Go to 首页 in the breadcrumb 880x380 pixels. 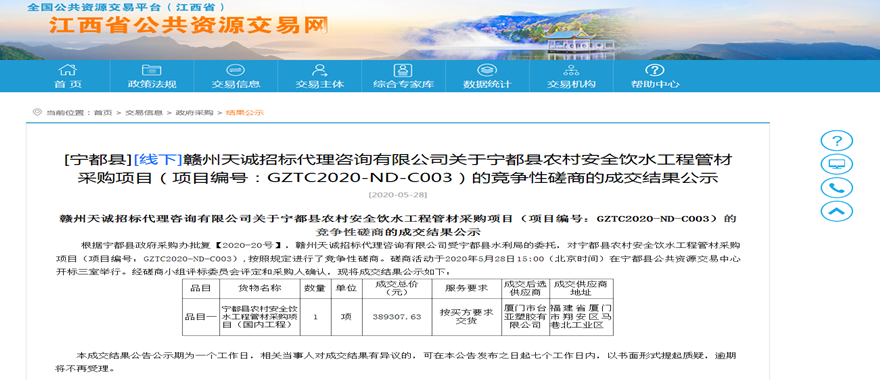click(103, 113)
